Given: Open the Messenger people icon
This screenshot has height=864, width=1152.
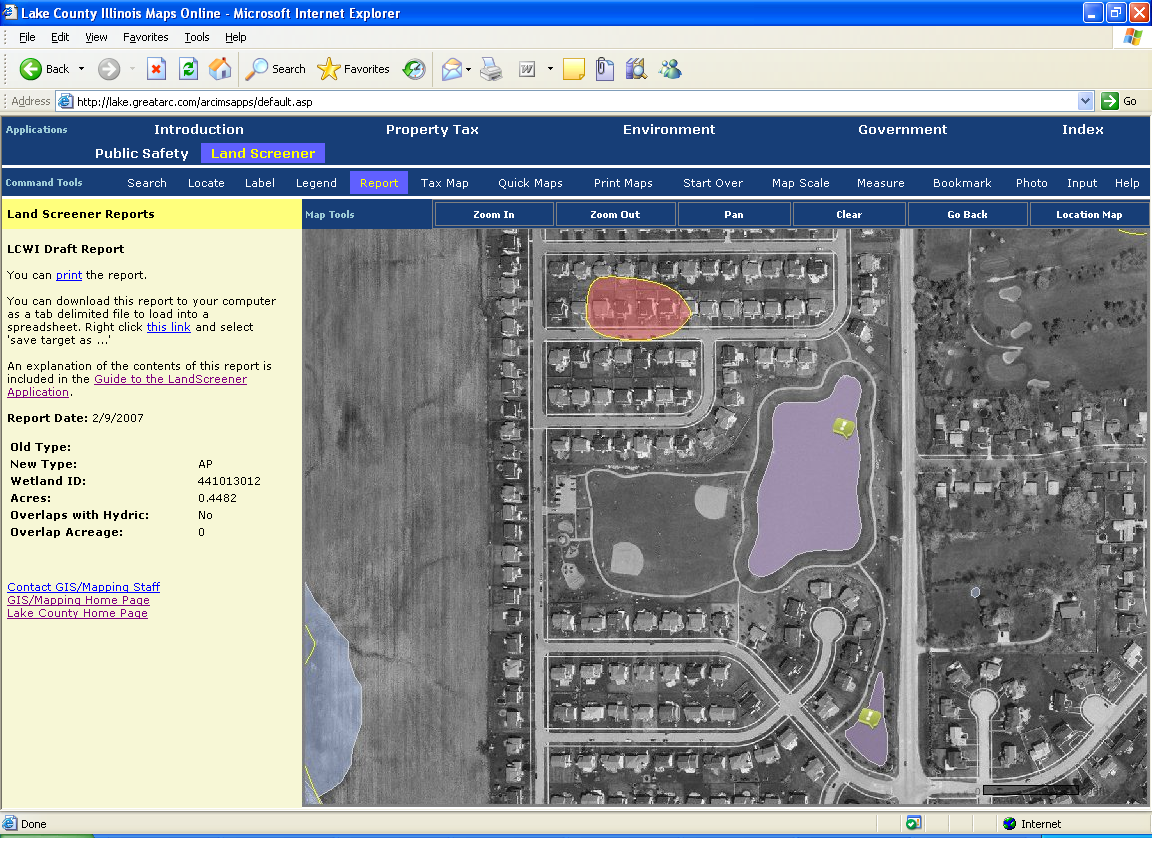Looking at the screenshot, I should tap(670, 69).
